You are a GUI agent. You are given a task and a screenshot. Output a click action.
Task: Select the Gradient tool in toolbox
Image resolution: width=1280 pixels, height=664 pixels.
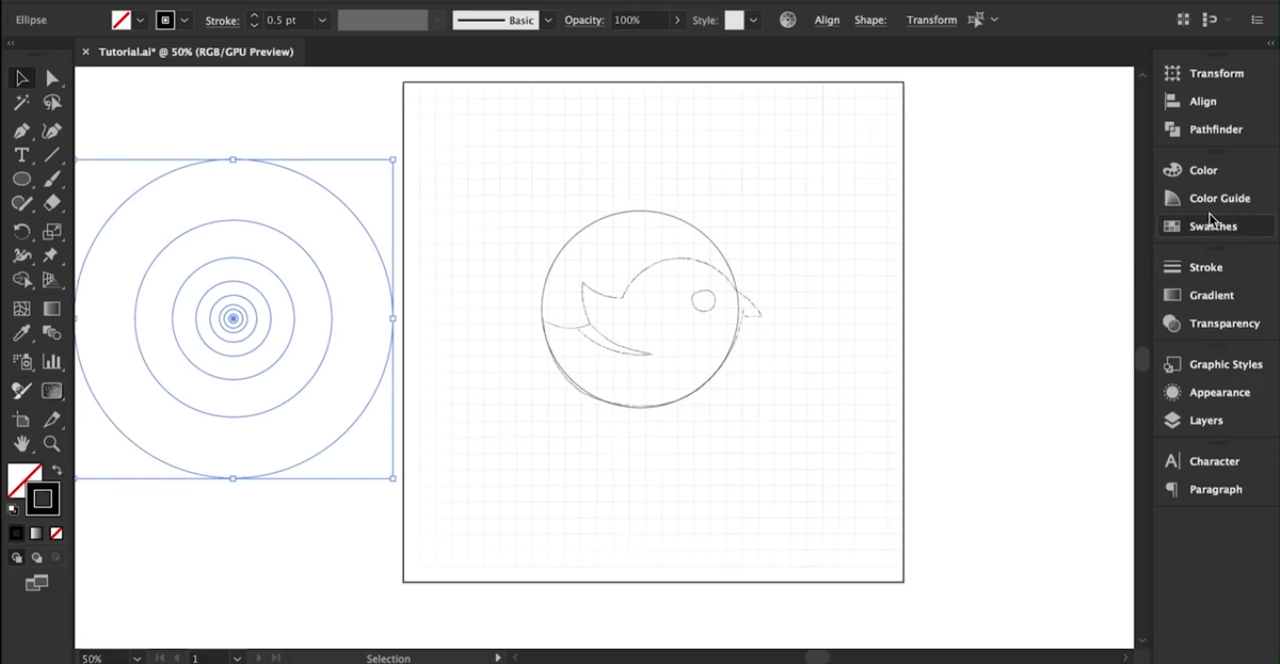pos(52,309)
